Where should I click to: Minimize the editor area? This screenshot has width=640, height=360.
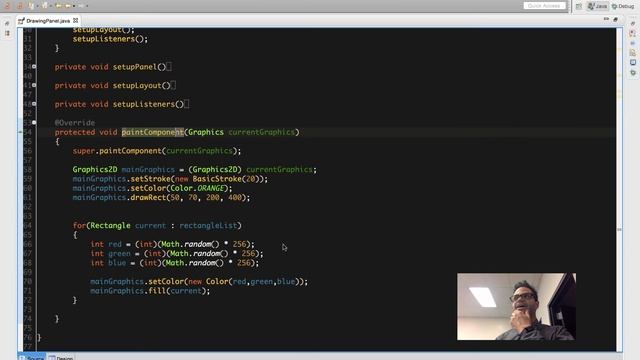(606, 20)
